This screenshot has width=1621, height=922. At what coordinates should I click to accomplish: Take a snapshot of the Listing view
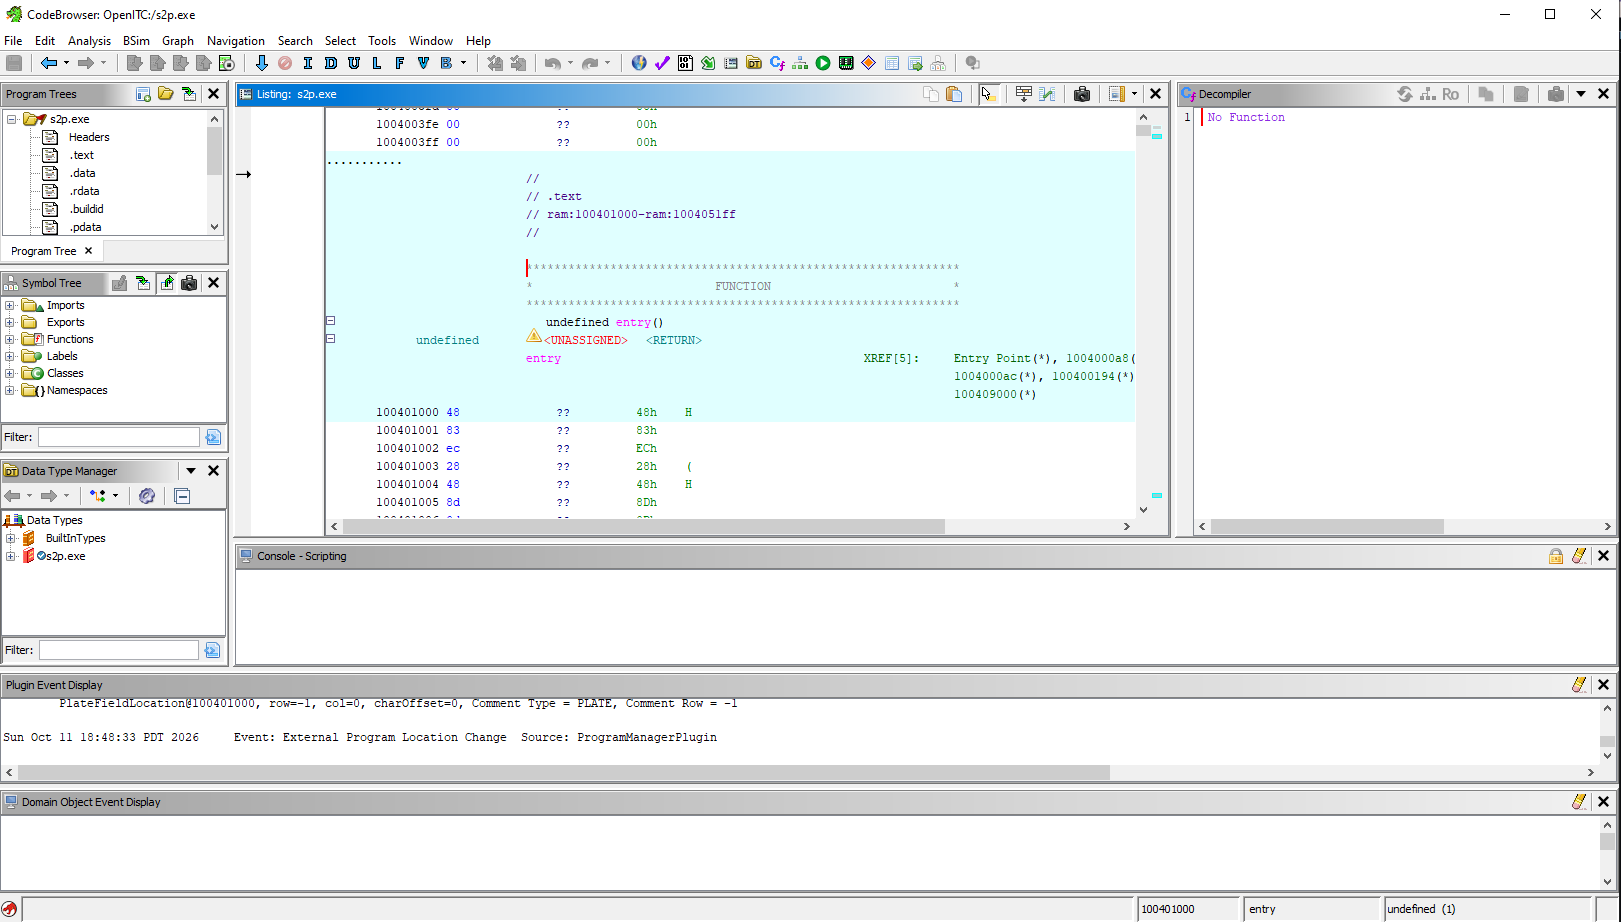coord(1082,94)
